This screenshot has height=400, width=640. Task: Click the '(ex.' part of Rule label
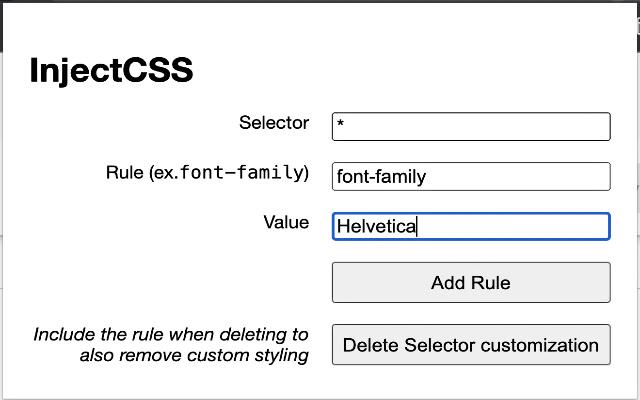[163, 173]
